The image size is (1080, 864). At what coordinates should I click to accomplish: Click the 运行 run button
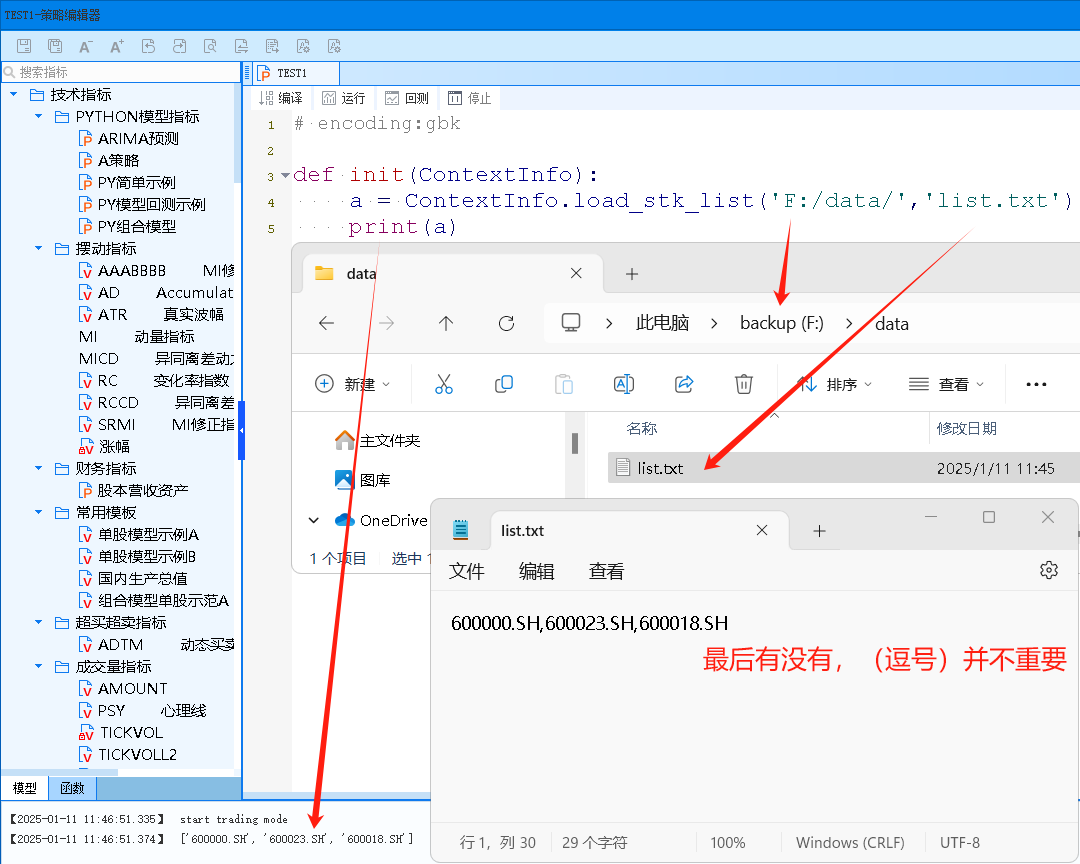coord(344,99)
